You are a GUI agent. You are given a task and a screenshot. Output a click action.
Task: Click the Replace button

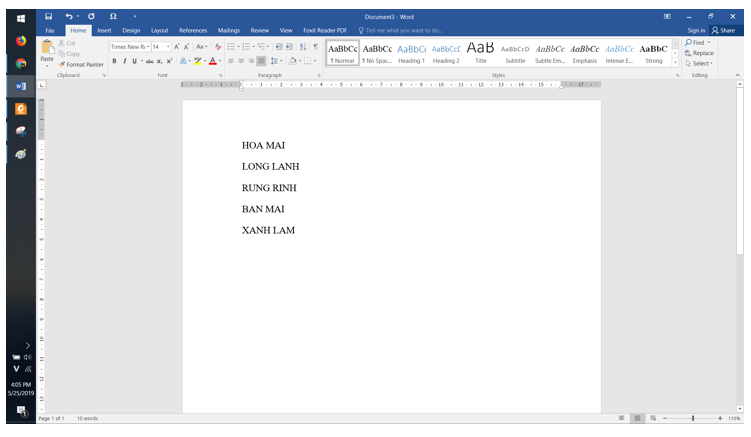coord(699,53)
